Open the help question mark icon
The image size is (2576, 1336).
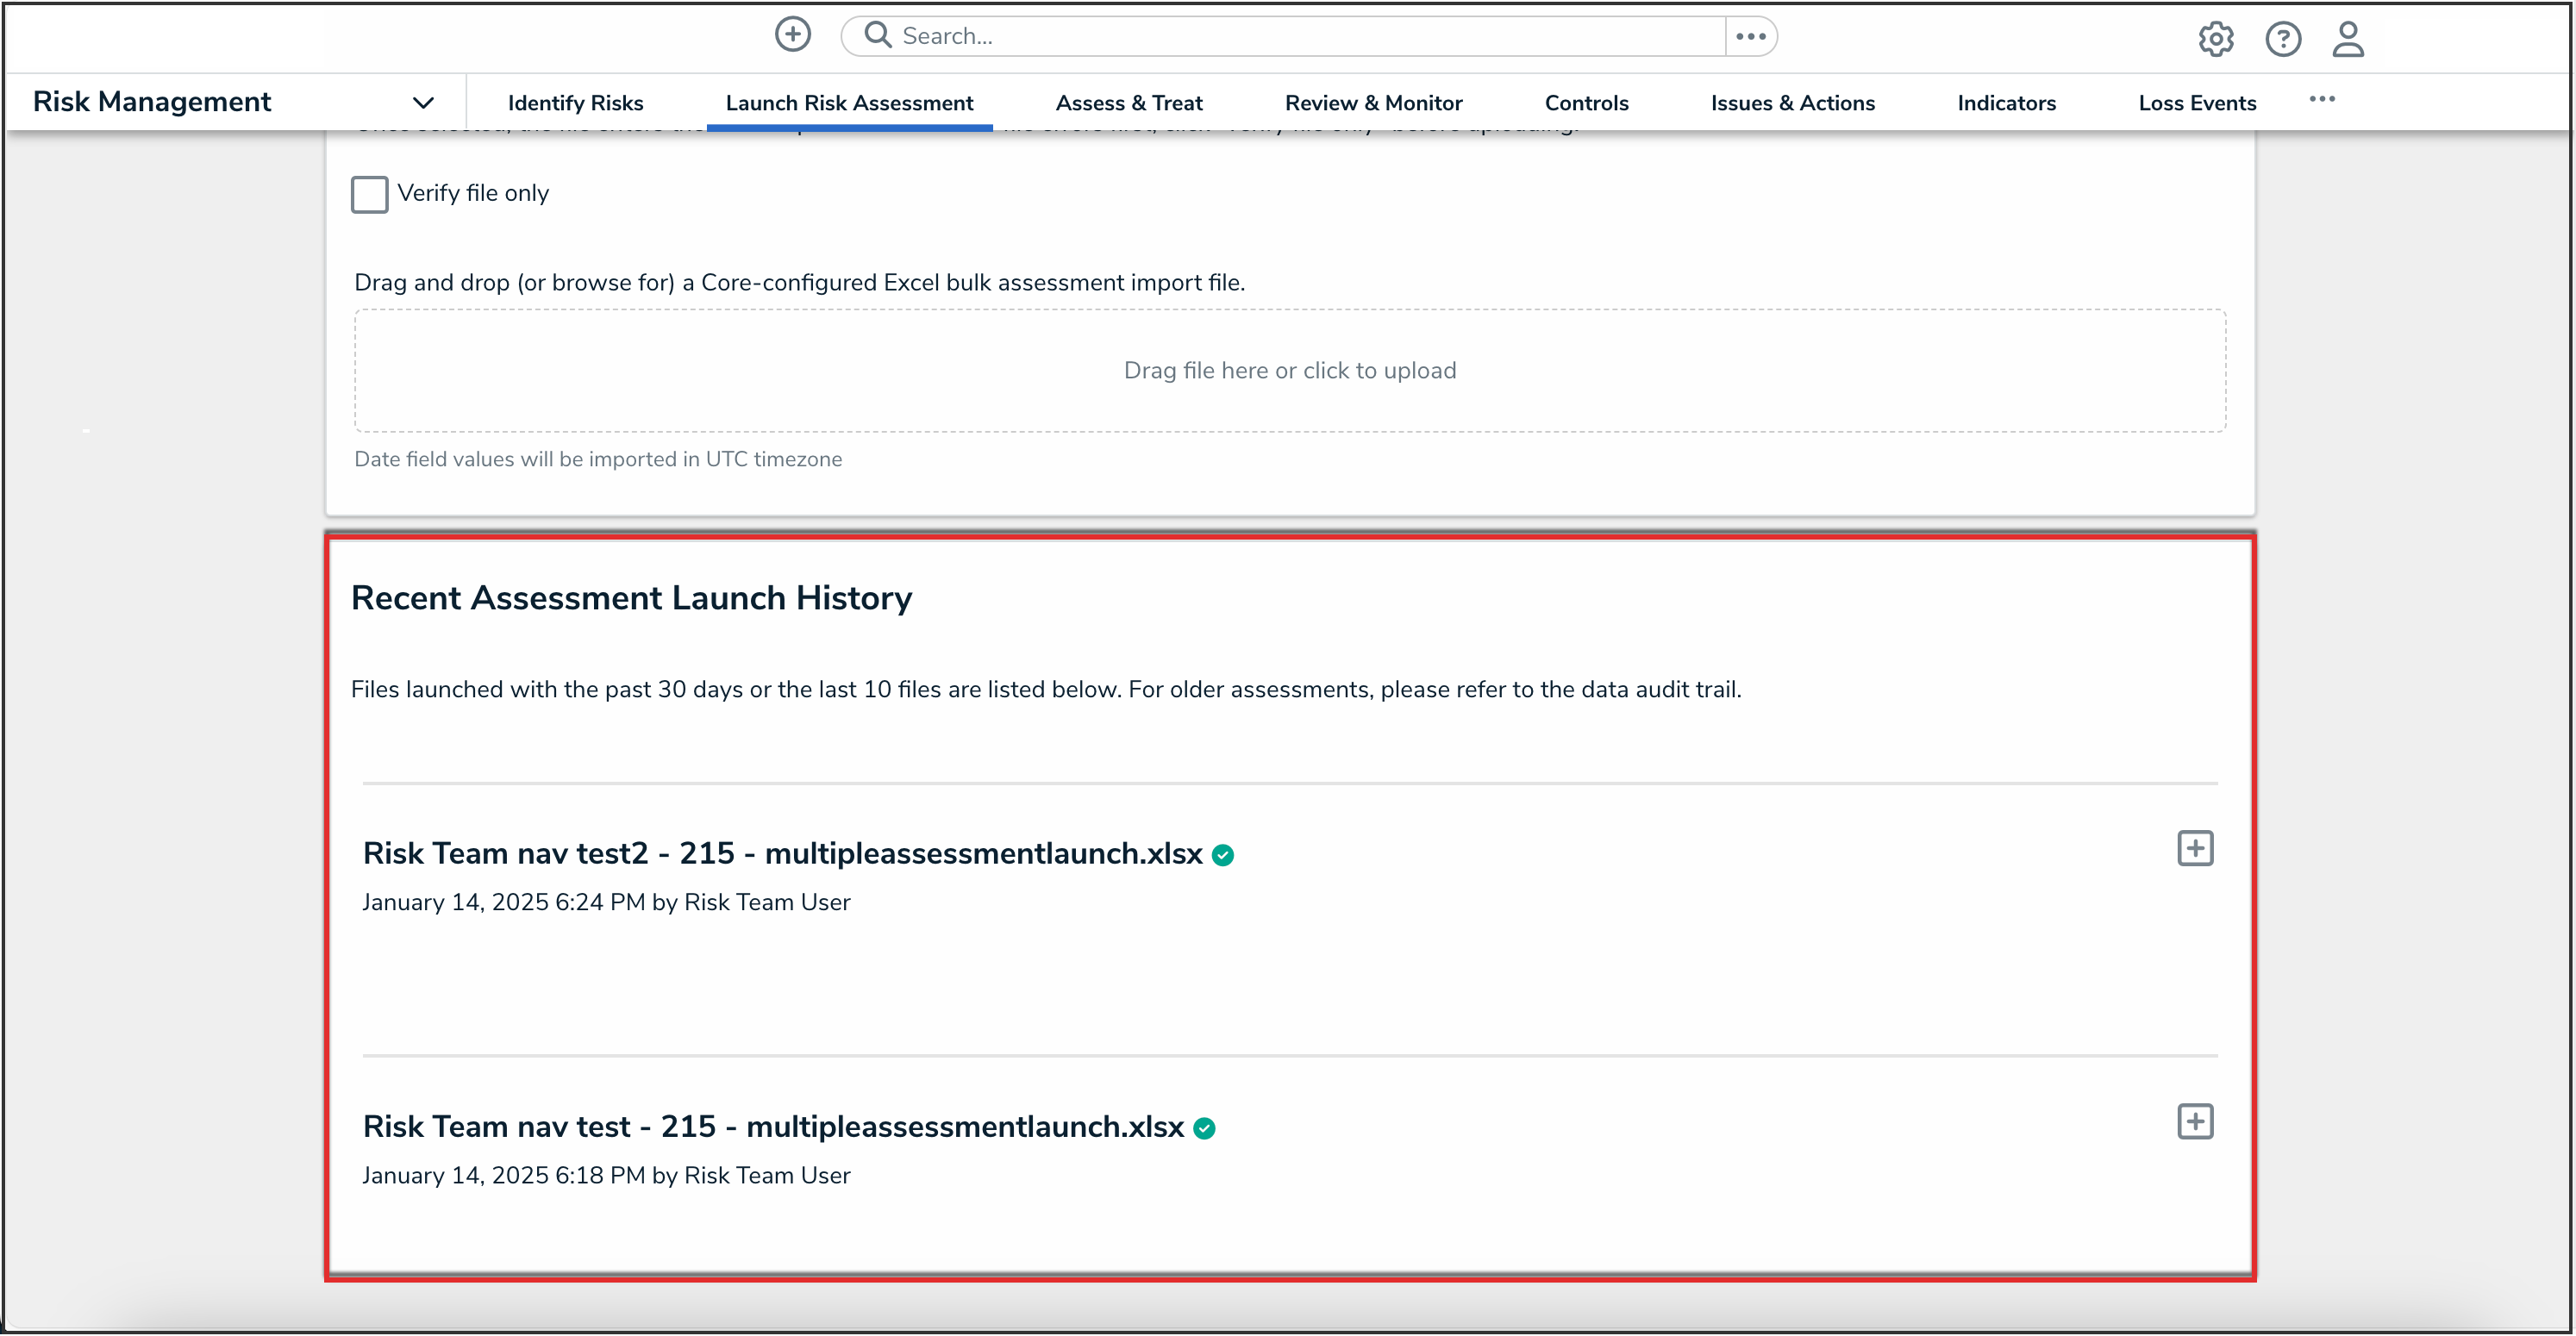[2282, 39]
